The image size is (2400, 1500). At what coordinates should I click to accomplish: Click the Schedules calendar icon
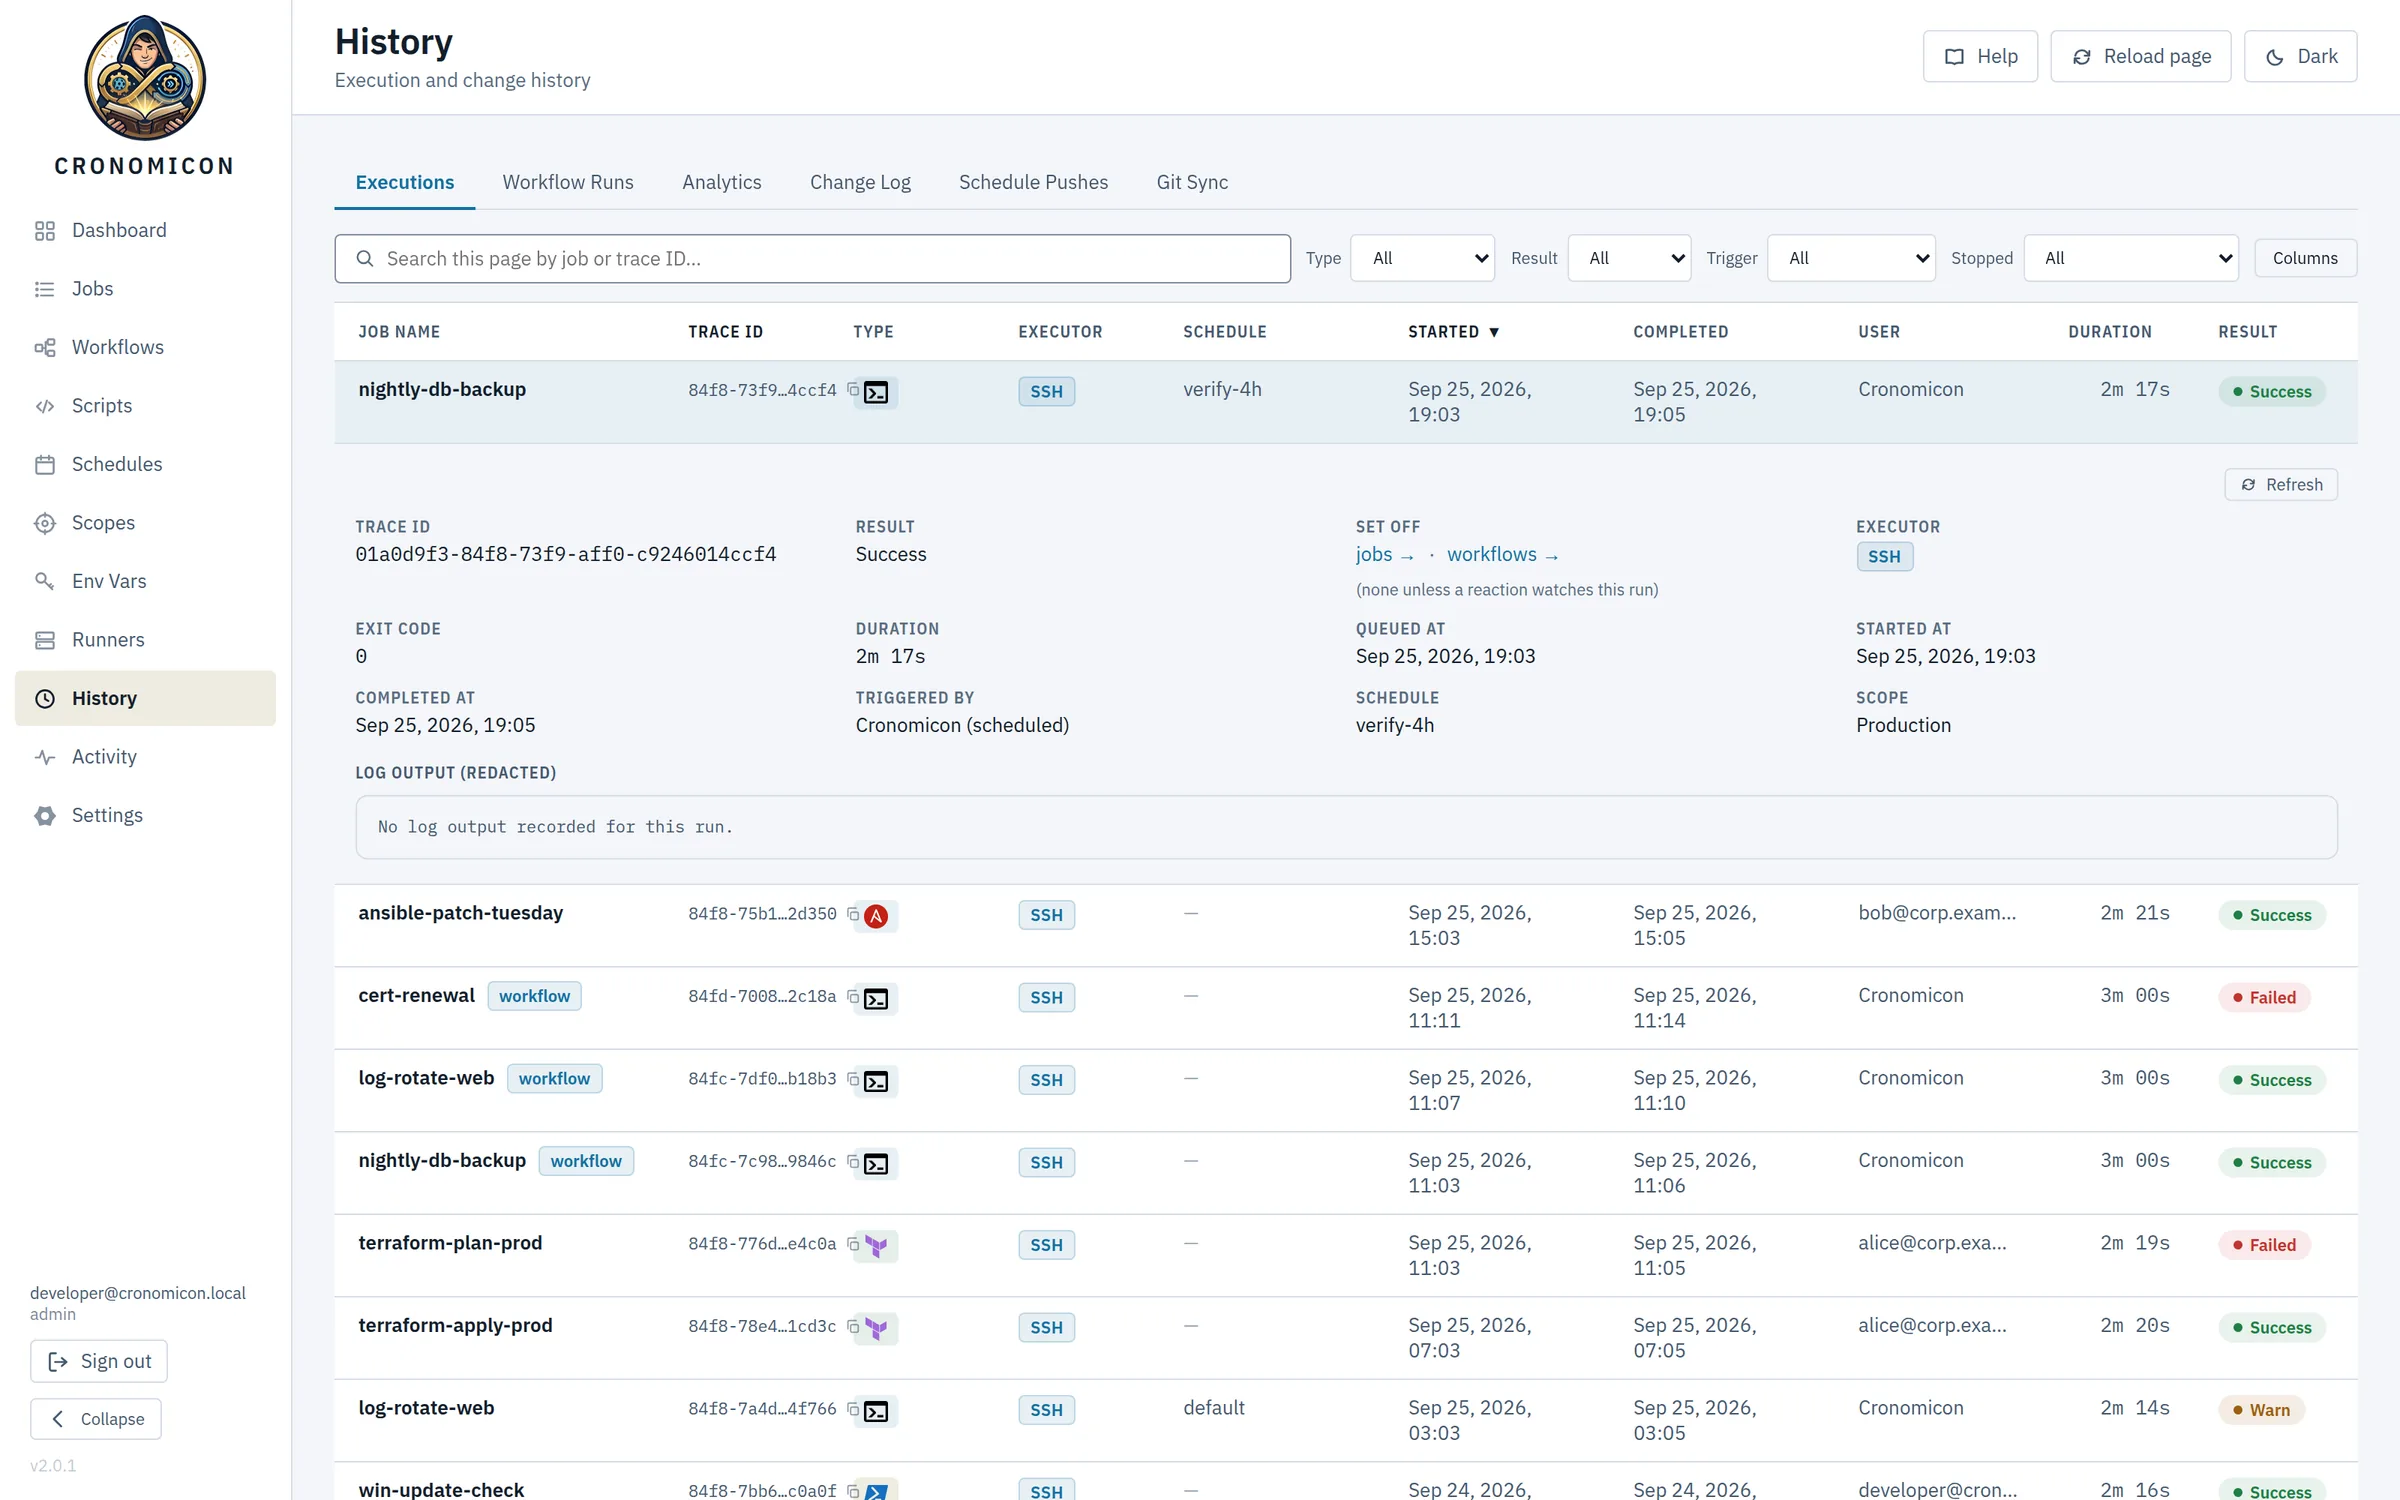(45, 465)
